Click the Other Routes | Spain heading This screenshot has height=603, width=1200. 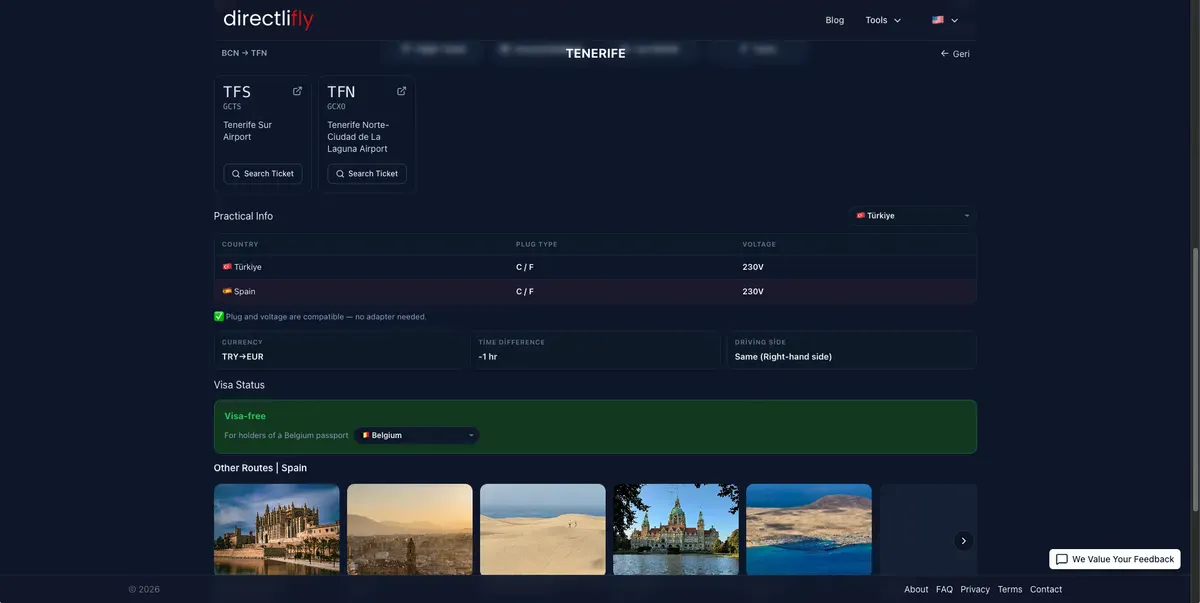[x=260, y=468]
